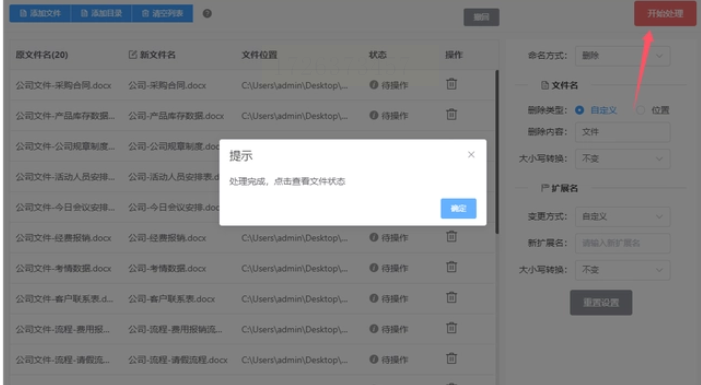Open the 变更方式 dropdown
701x385 pixels.
click(x=622, y=216)
